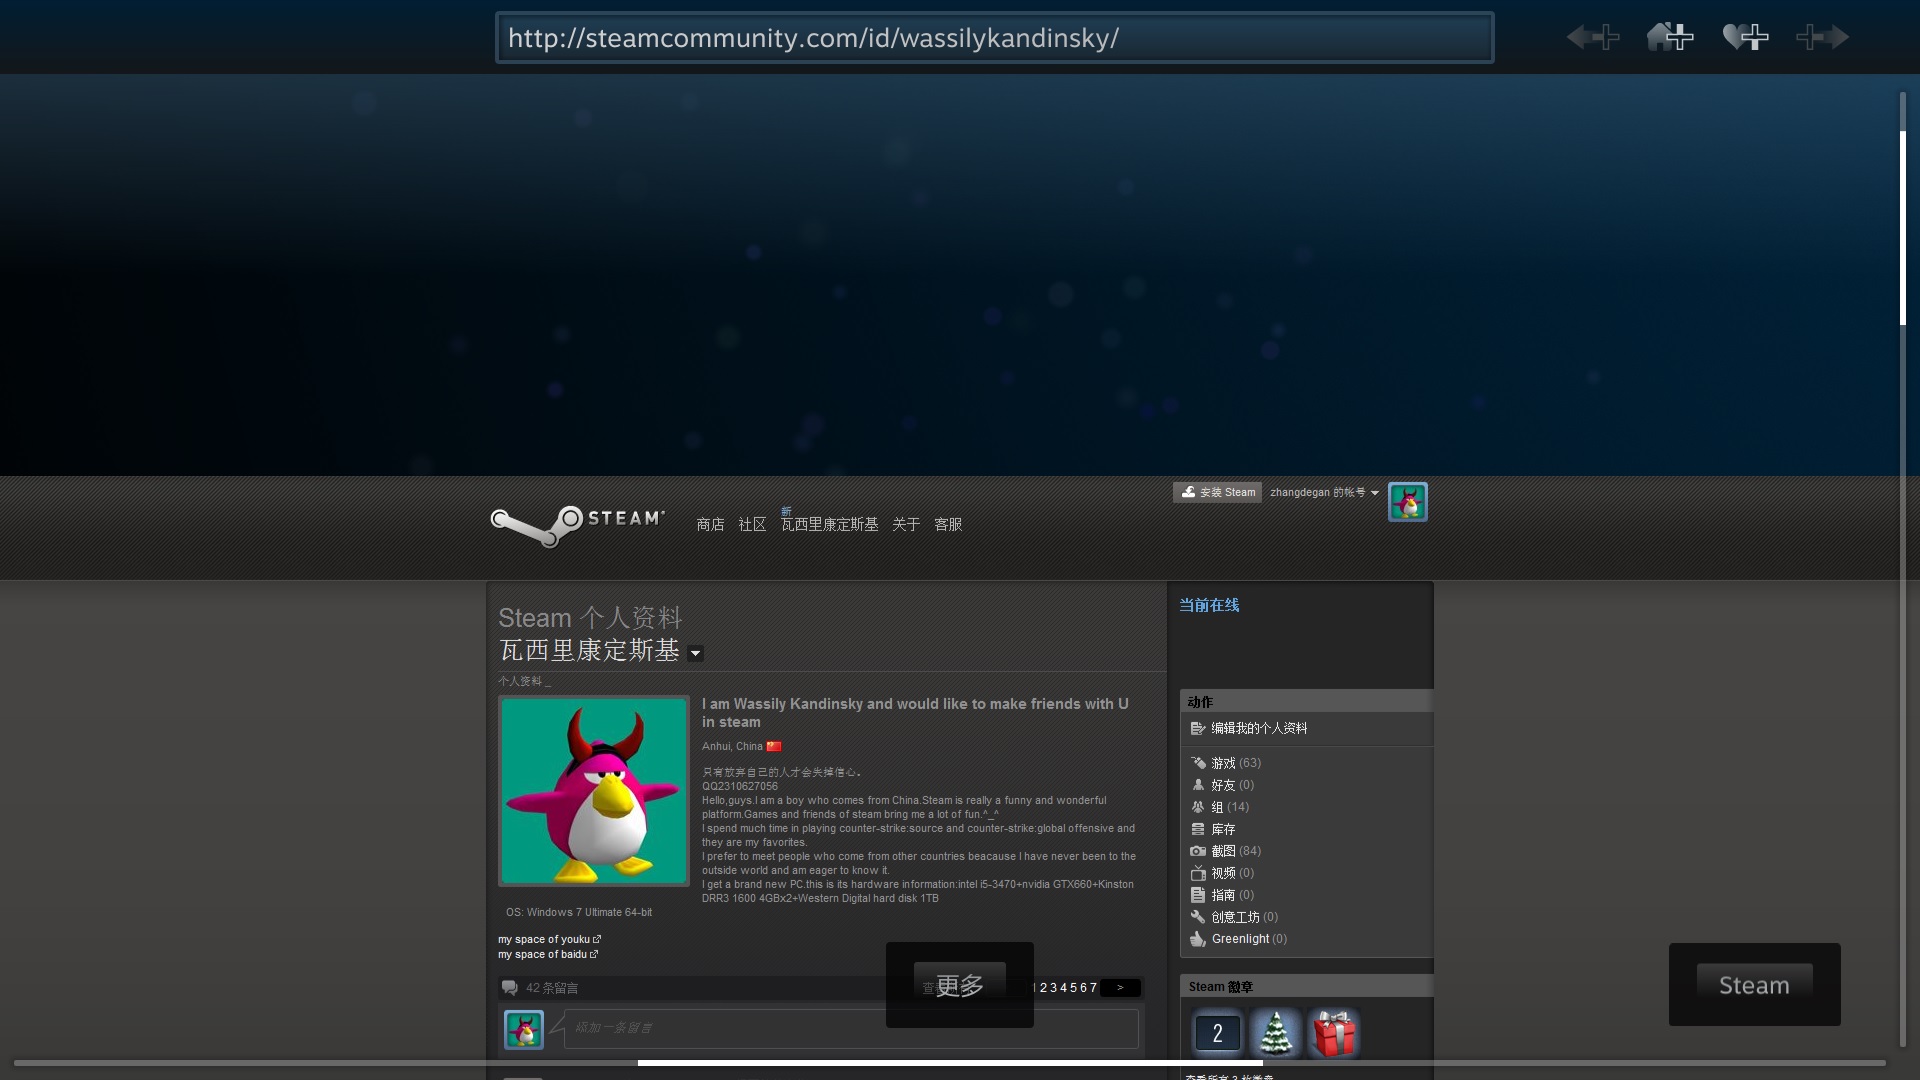1920x1080 pixels.
Task: Click the add to favorites heart icon
Action: 1746,38
